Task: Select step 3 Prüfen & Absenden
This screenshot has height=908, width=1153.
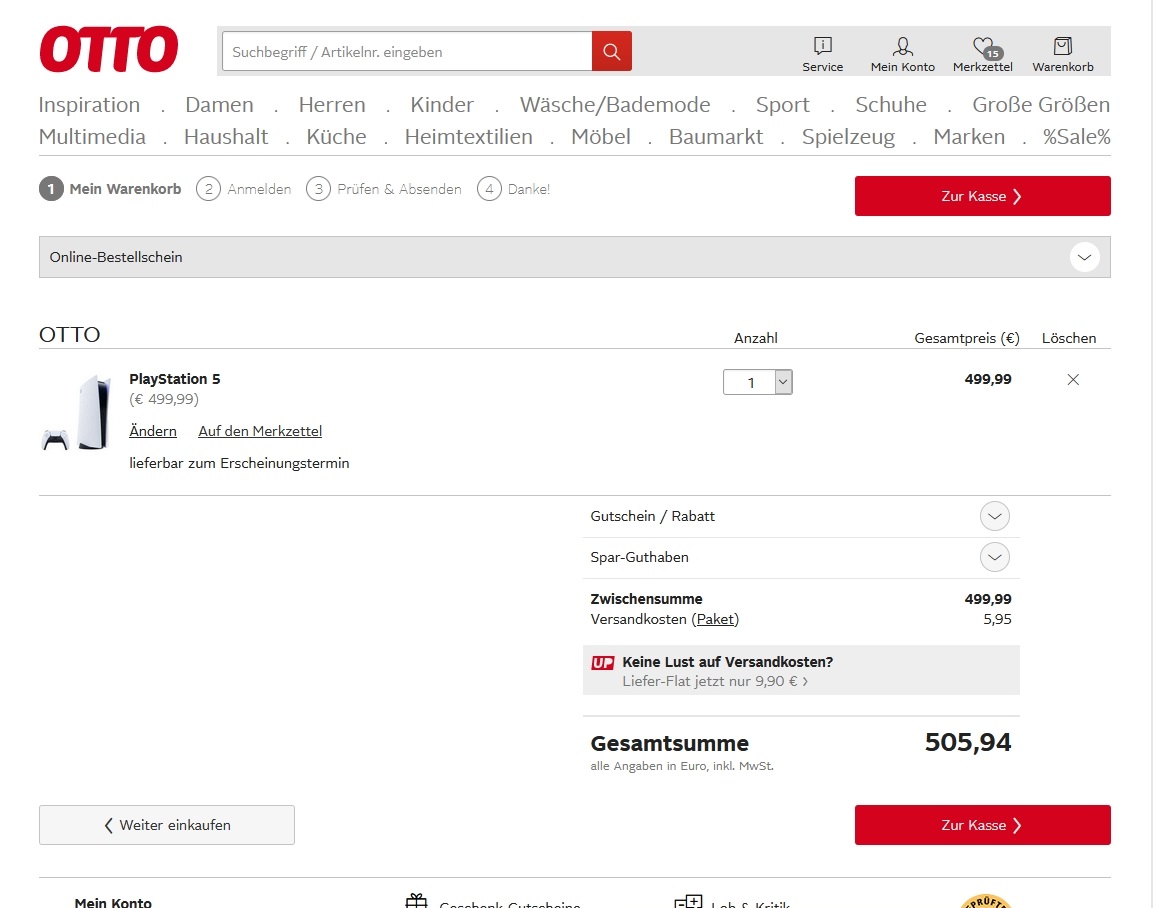Action: click(384, 189)
